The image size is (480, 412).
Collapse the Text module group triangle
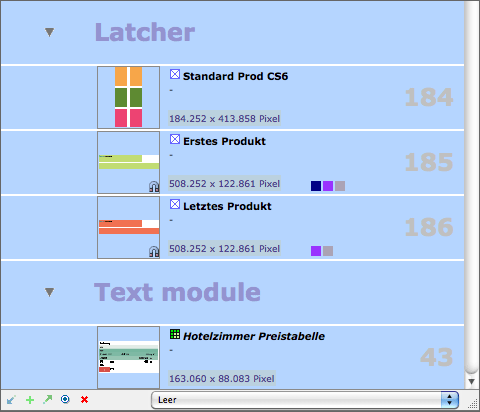[x=49, y=292]
